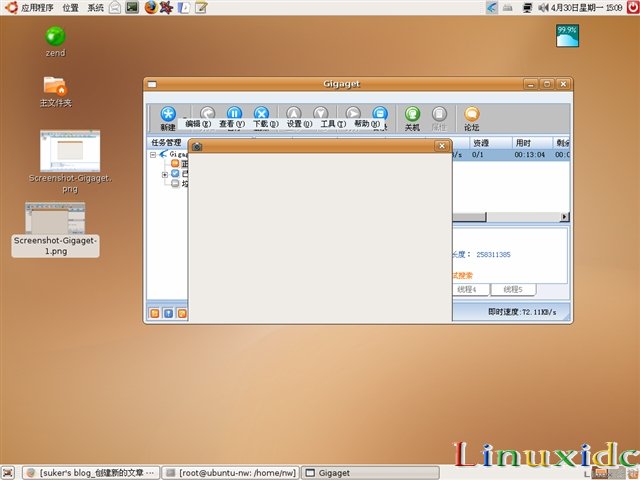The width and height of the screenshot is (640, 480).
Task: Click the notepad pencil icon in top panel
Action: coord(200,7)
